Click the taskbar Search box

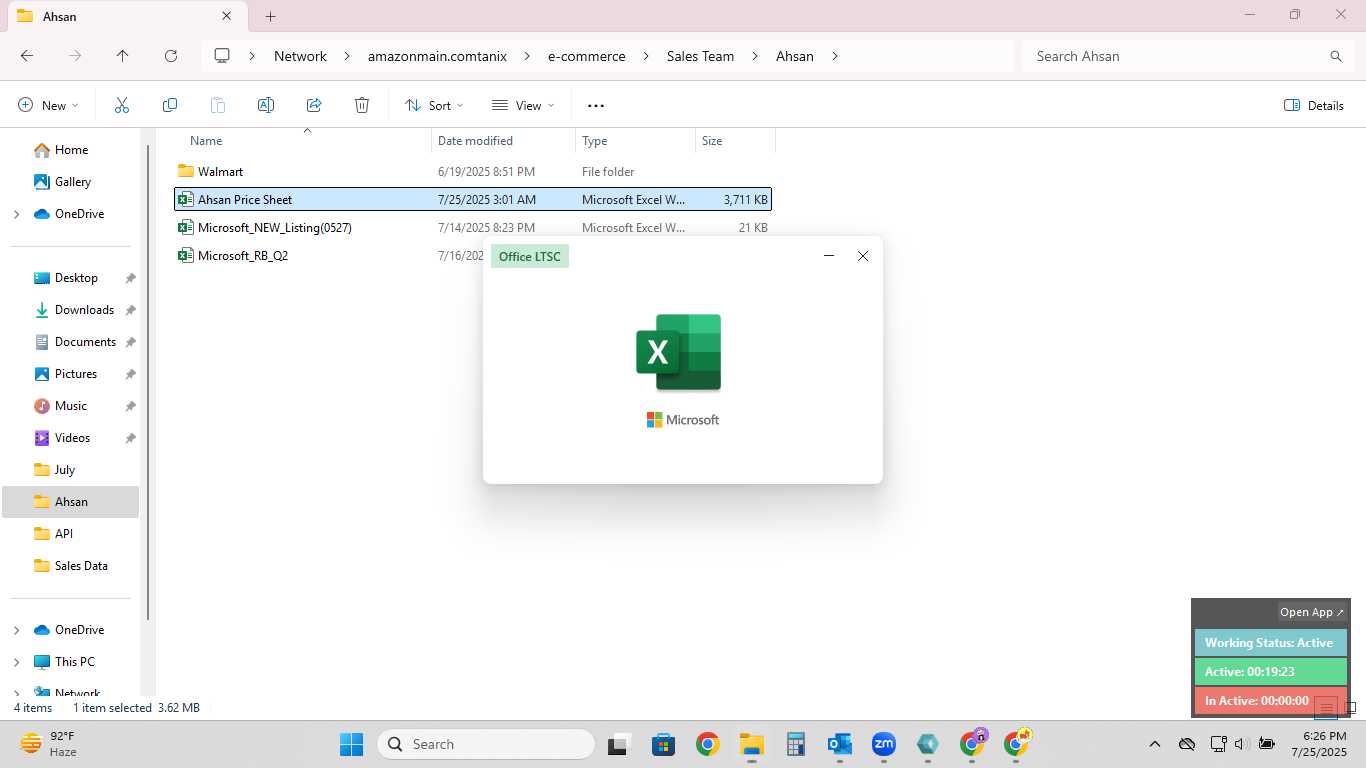tap(486, 744)
